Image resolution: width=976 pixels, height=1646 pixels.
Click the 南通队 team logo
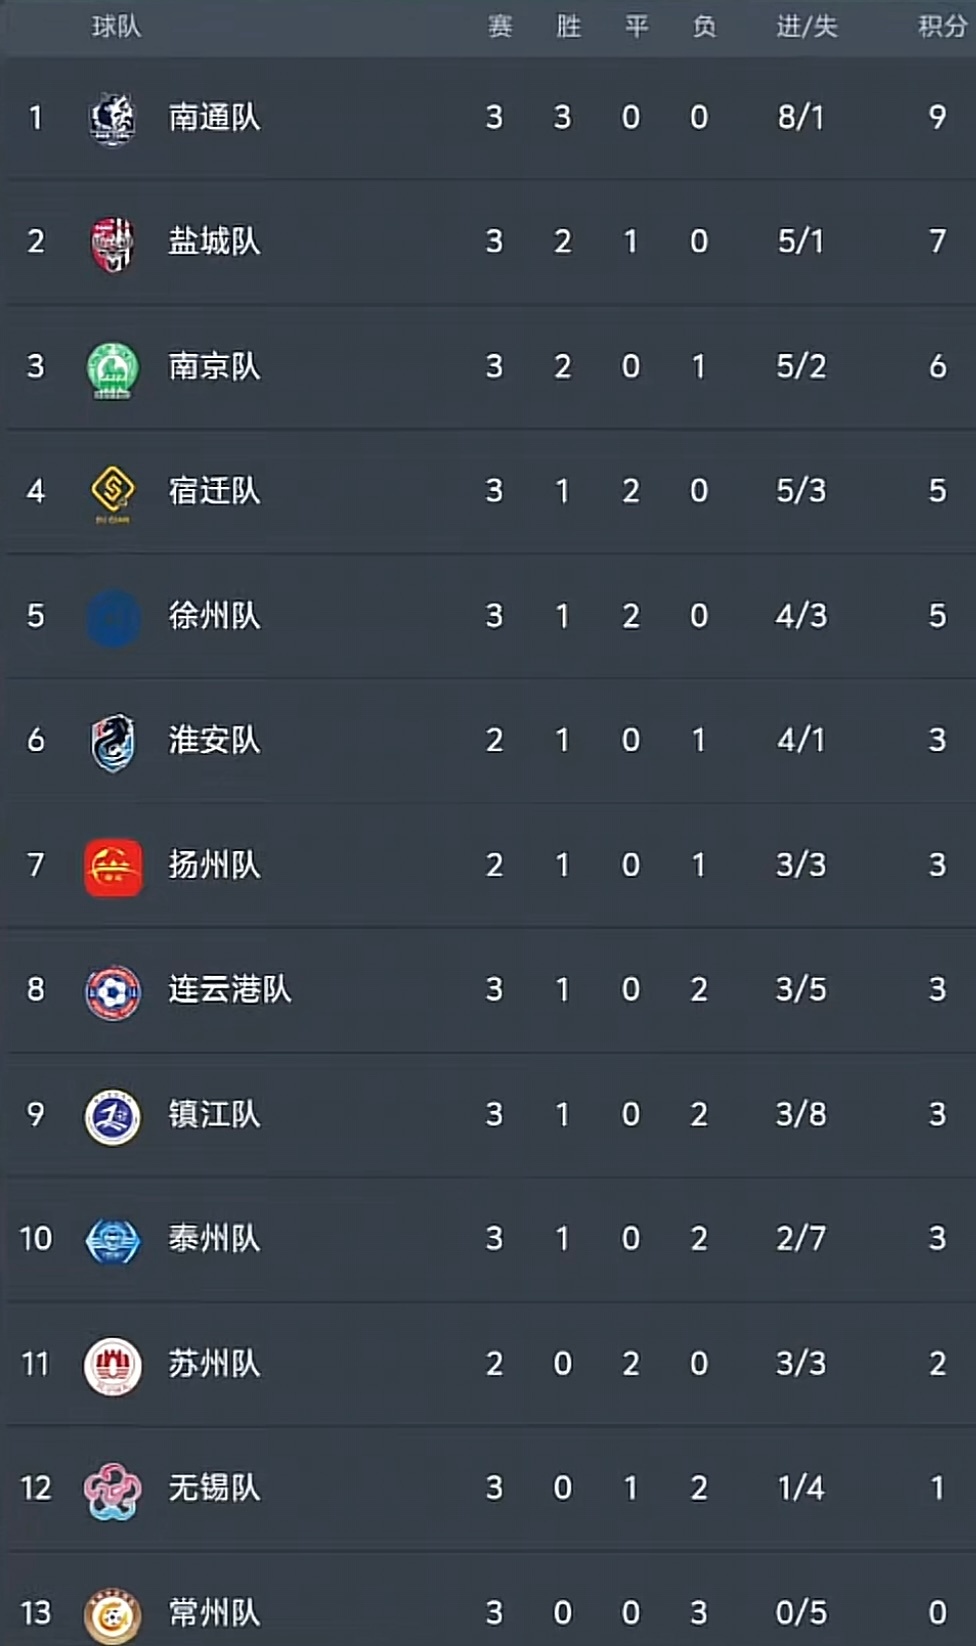[x=112, y=119]
